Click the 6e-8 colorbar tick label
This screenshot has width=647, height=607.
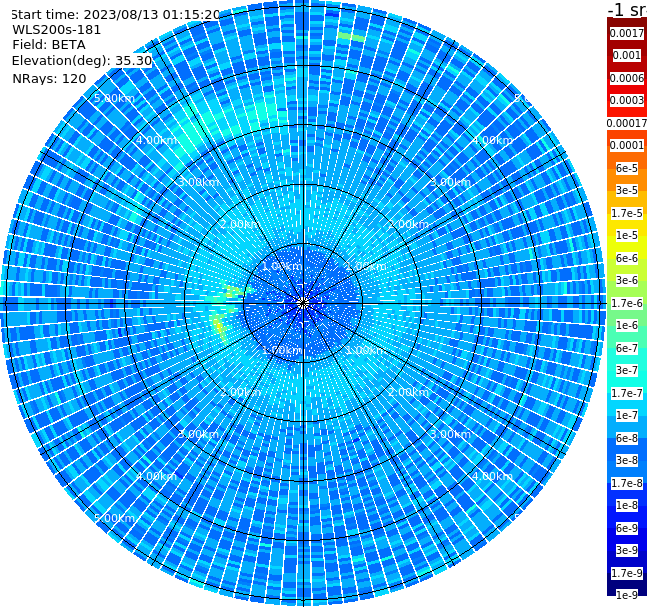pyautogui.click(x=627, y=438)
